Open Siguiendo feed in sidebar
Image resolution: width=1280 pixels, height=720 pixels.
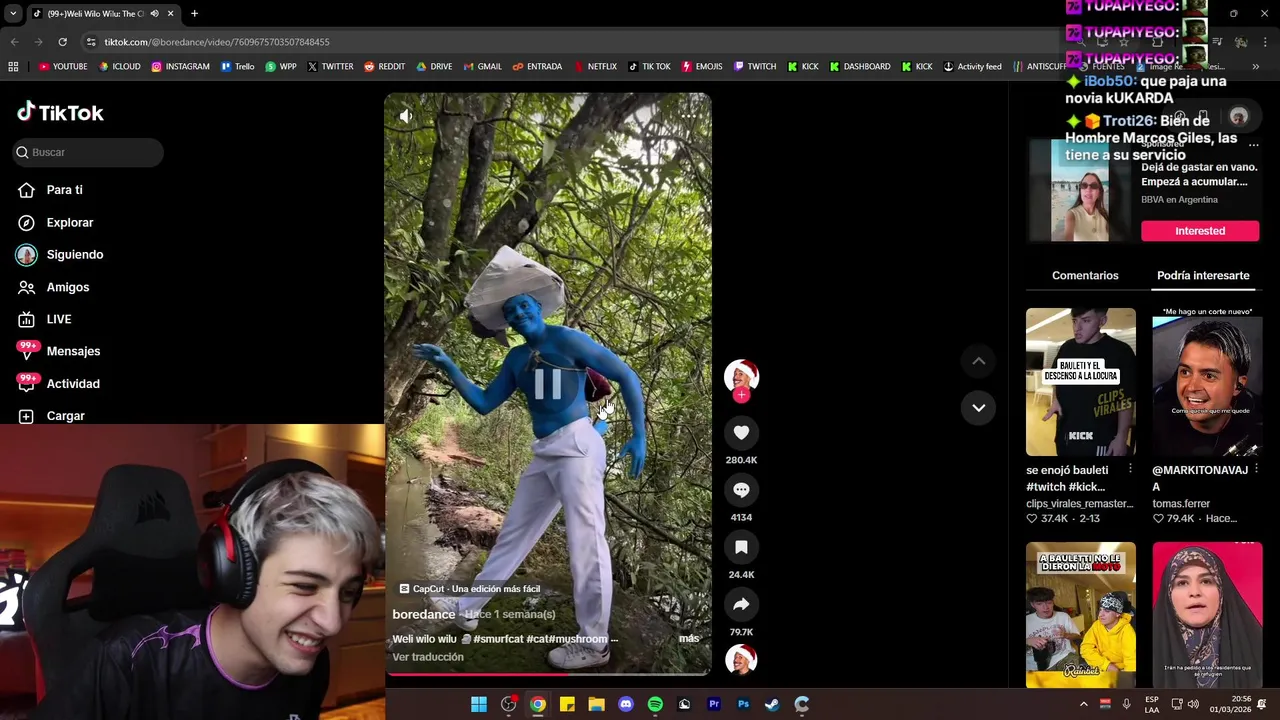60,254
